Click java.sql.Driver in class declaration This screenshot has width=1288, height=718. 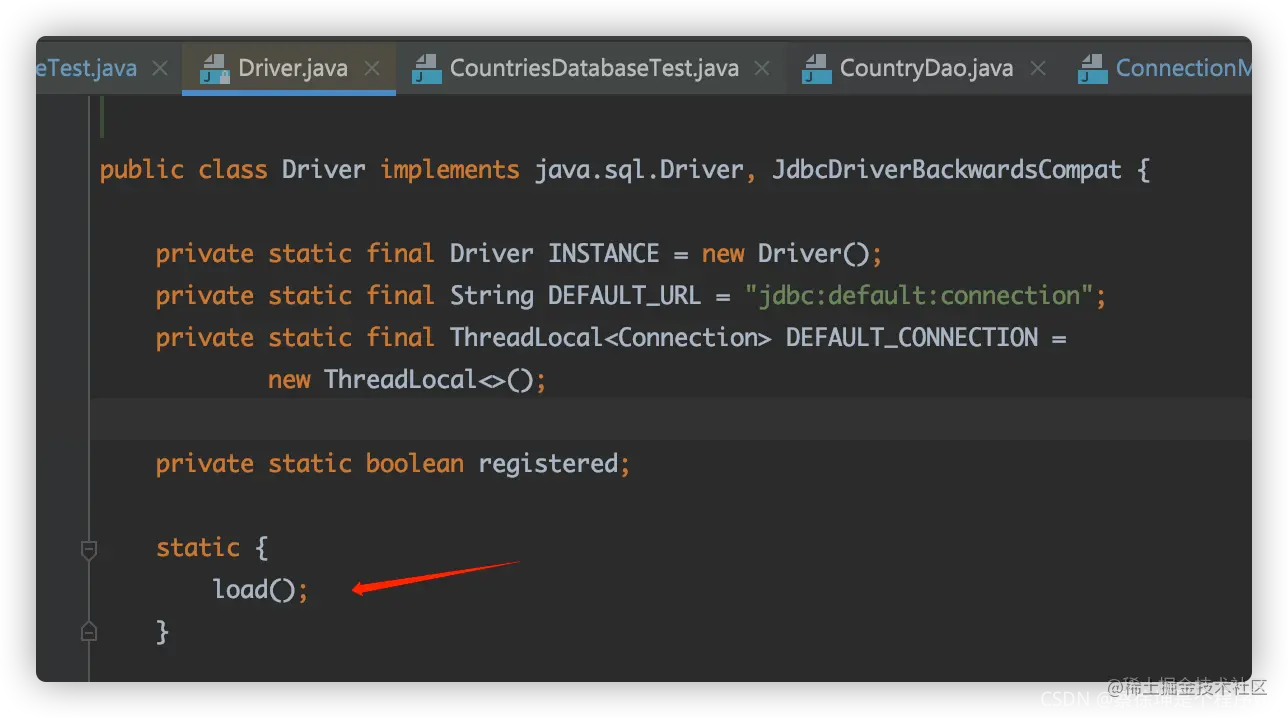(639, 170)
